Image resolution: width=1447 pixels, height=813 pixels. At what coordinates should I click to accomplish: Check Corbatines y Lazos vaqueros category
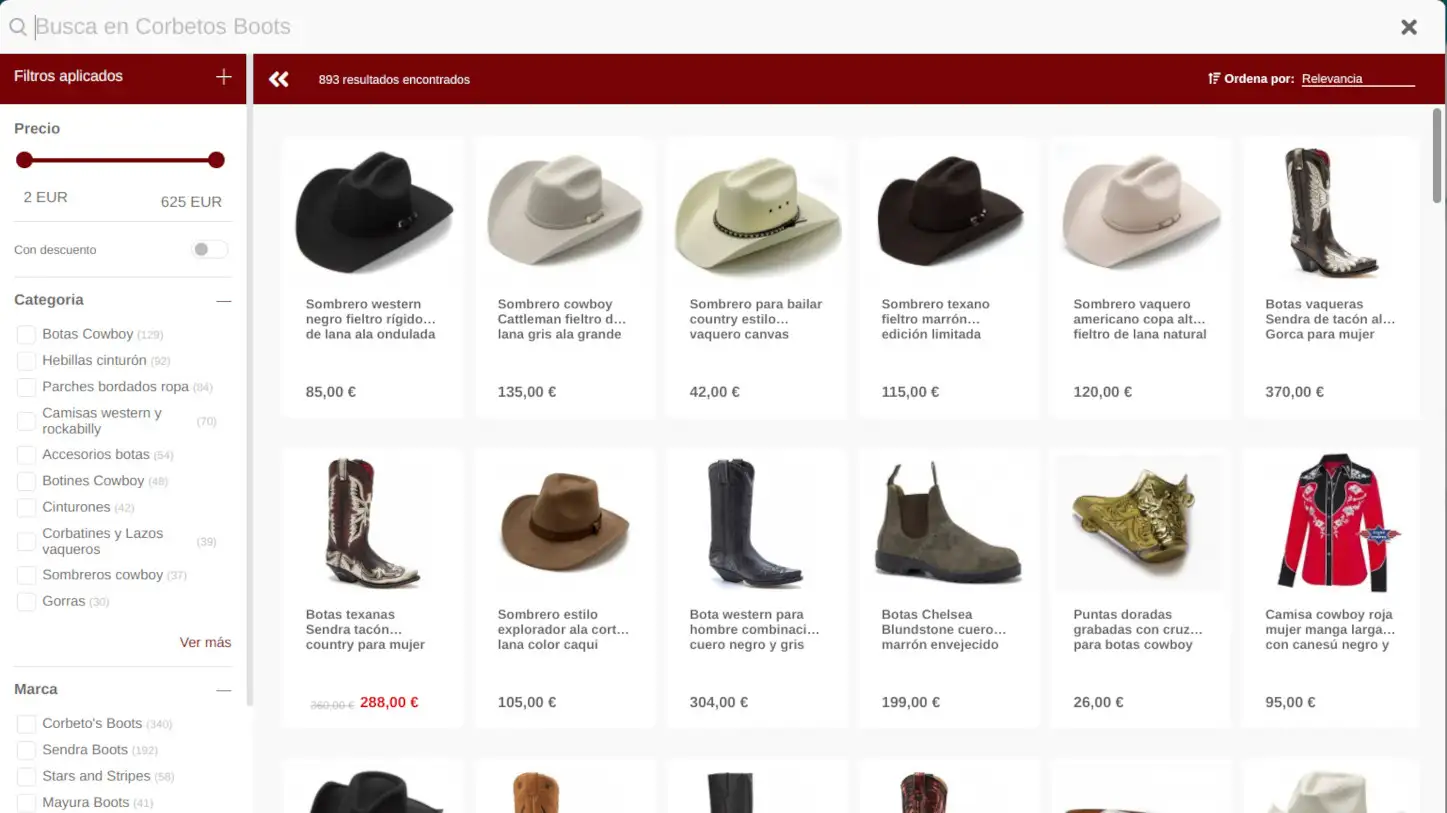pos(26,542)
